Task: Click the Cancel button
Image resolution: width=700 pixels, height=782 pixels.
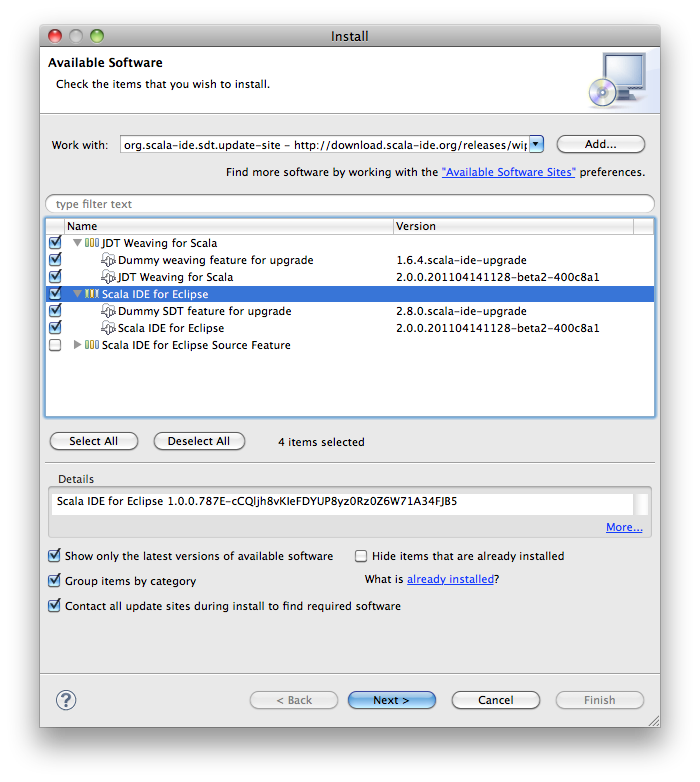Action: pyautogui.click(x=496, y=700)
